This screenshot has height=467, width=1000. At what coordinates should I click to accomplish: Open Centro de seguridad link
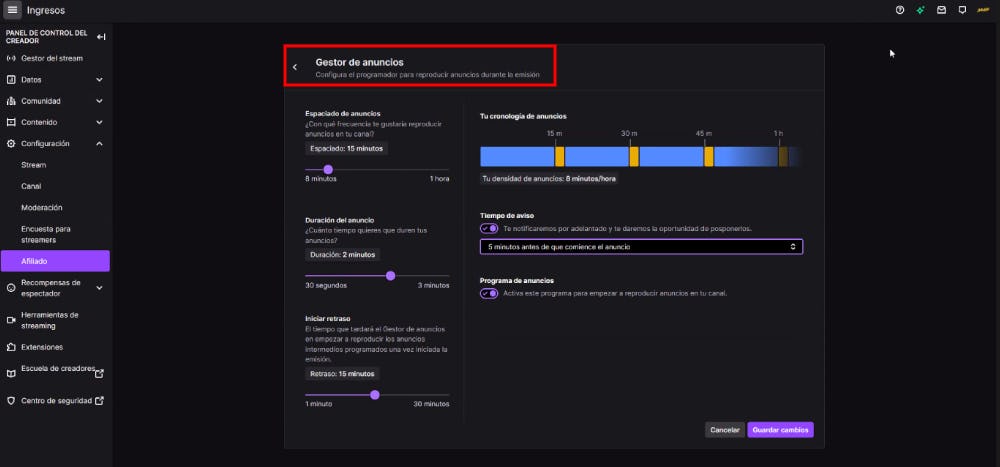55,401
